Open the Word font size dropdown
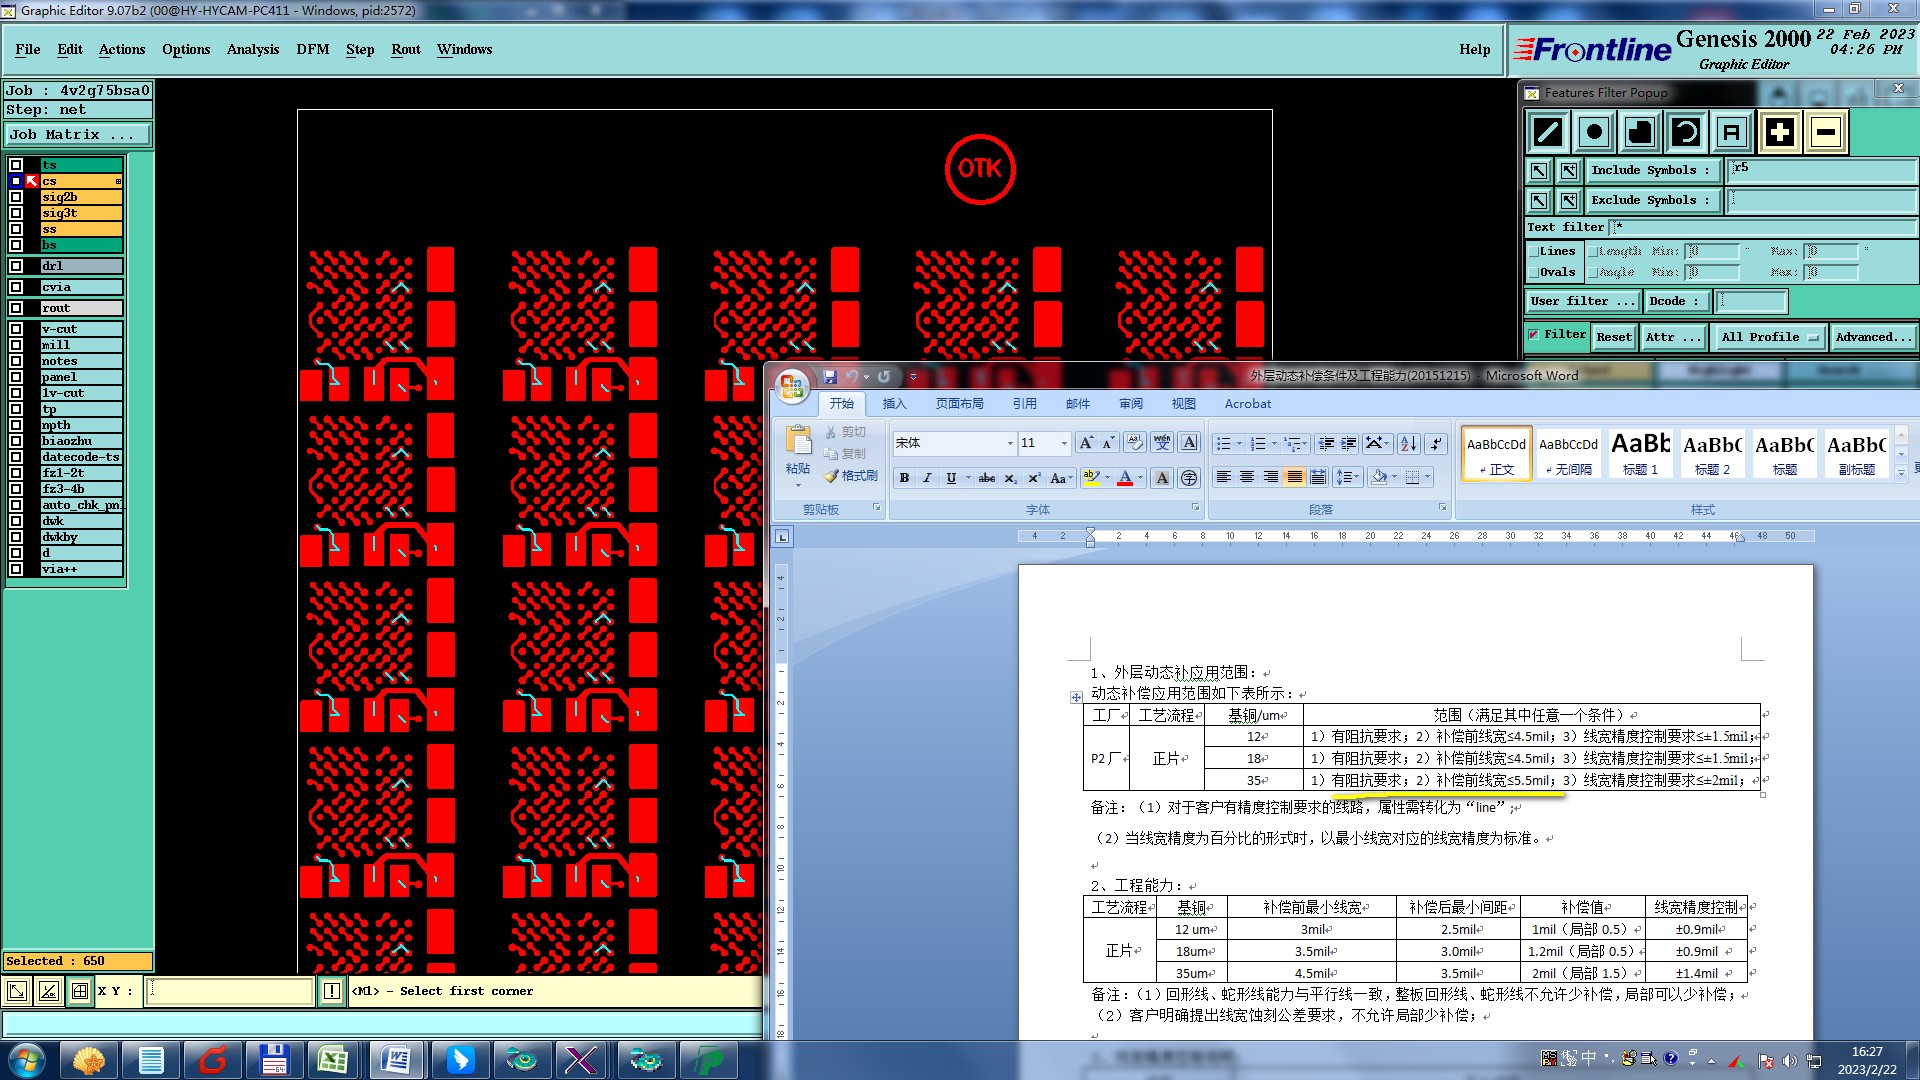The width and height of the screenshot is (1920, 1080). pos(1063,443)
